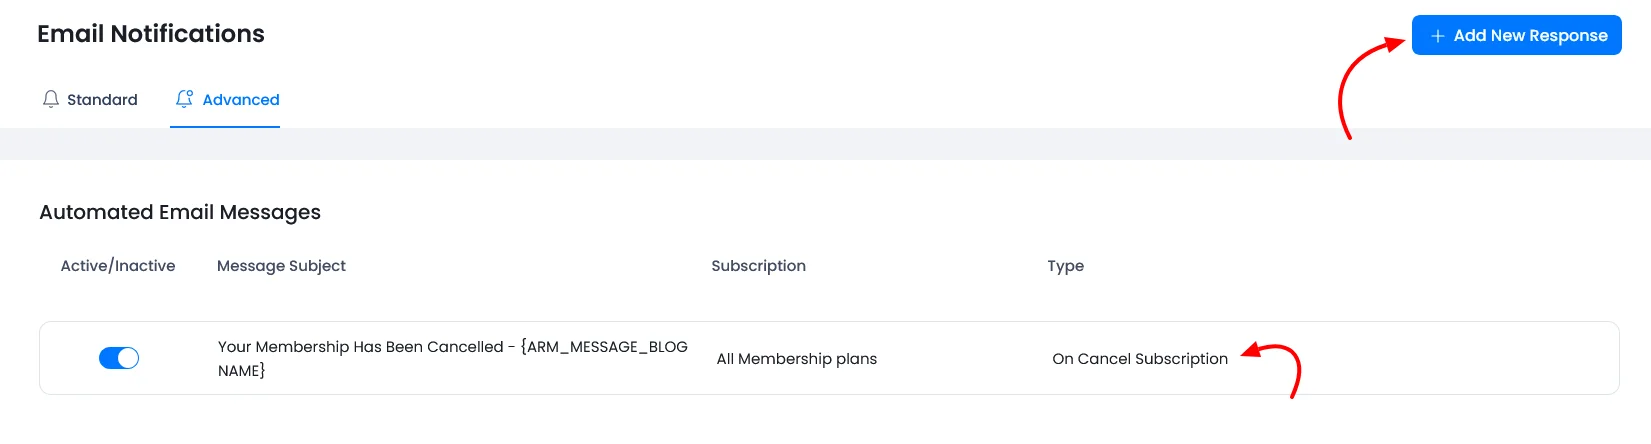Click the Subscription column header
Image resolution: width=1651 pixels, height=444 pixels.
(x=758, y=266)
